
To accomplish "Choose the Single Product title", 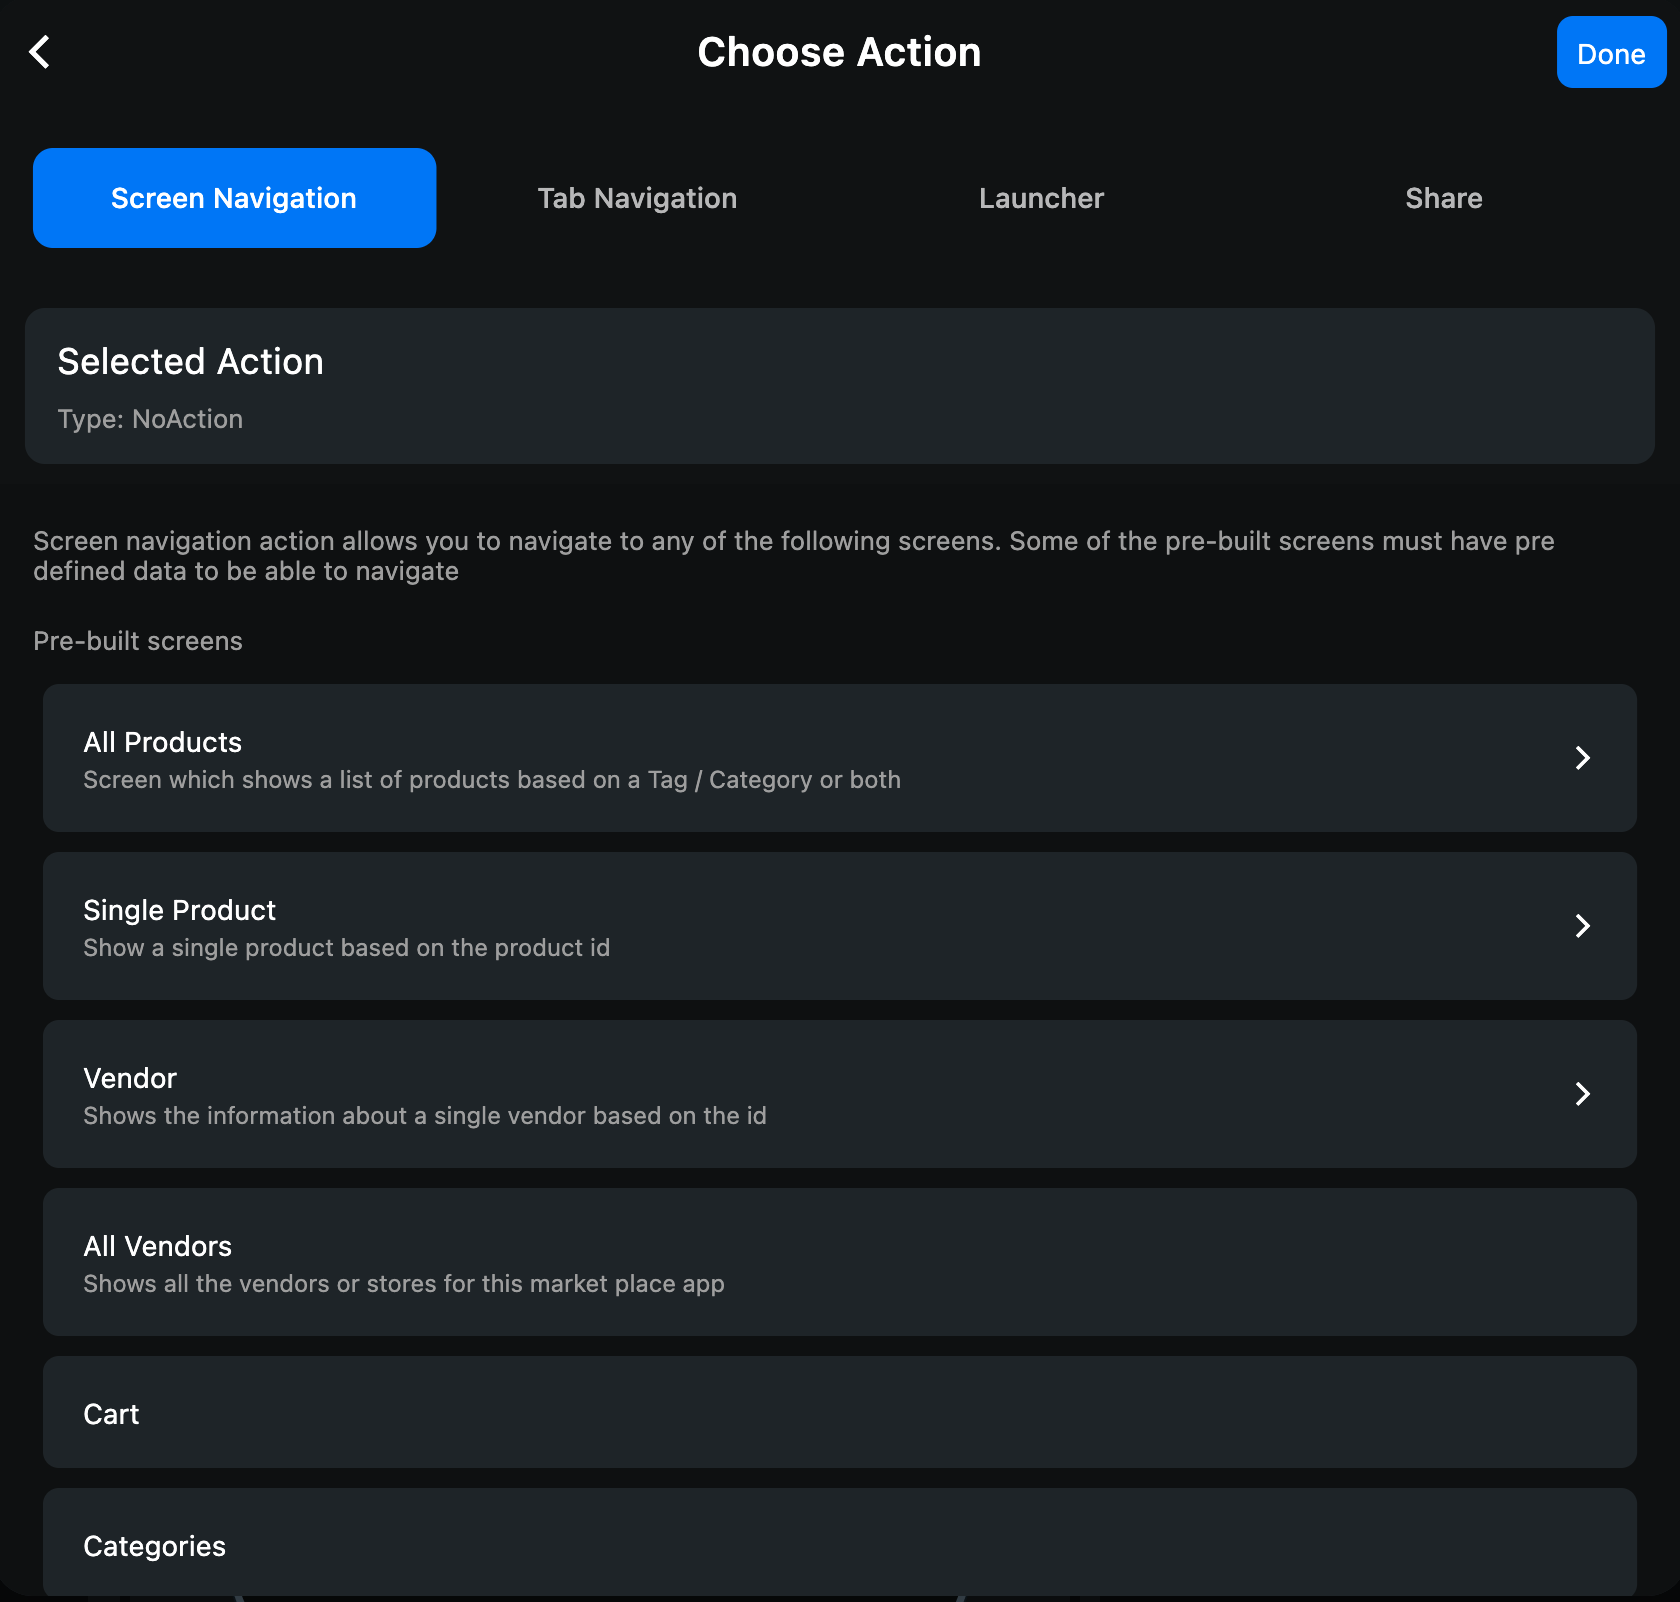I will 179,910.
